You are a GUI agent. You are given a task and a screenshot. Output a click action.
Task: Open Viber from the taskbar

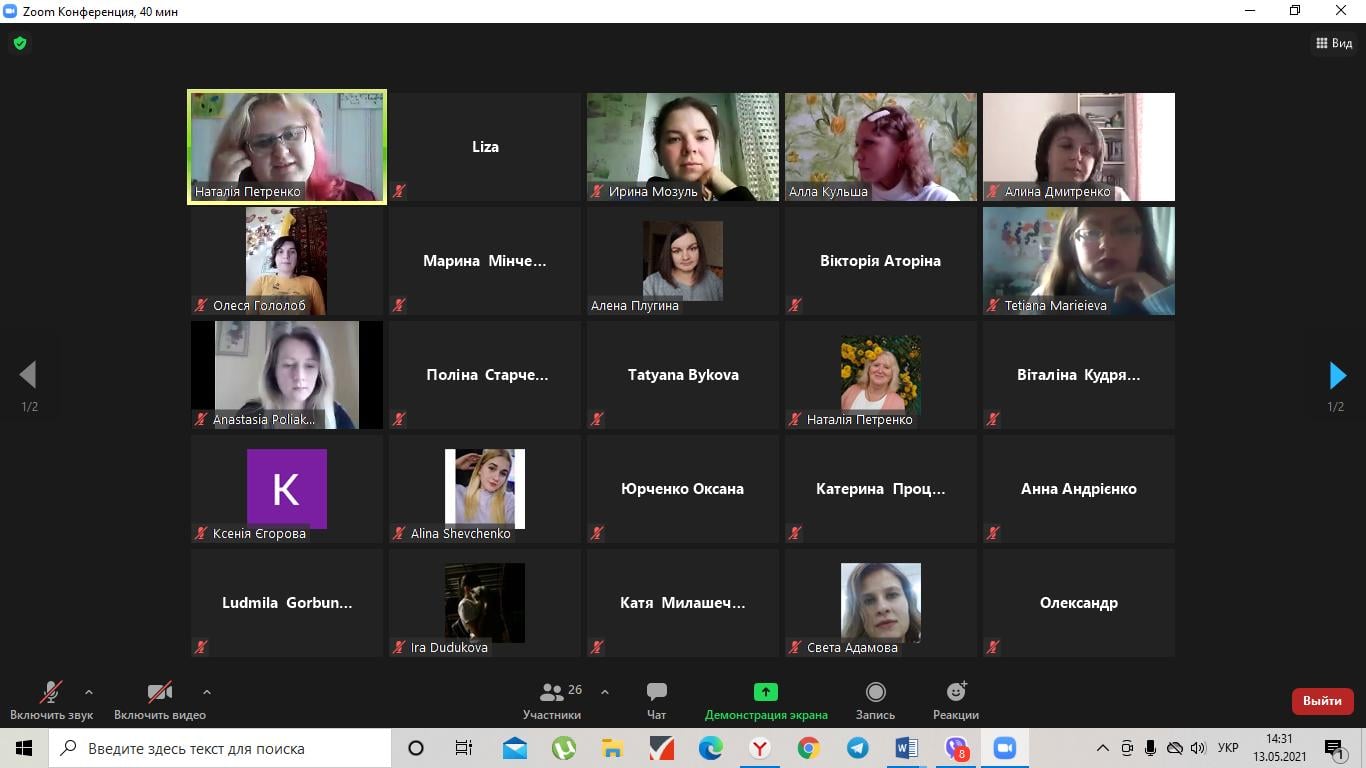point(956,748)
